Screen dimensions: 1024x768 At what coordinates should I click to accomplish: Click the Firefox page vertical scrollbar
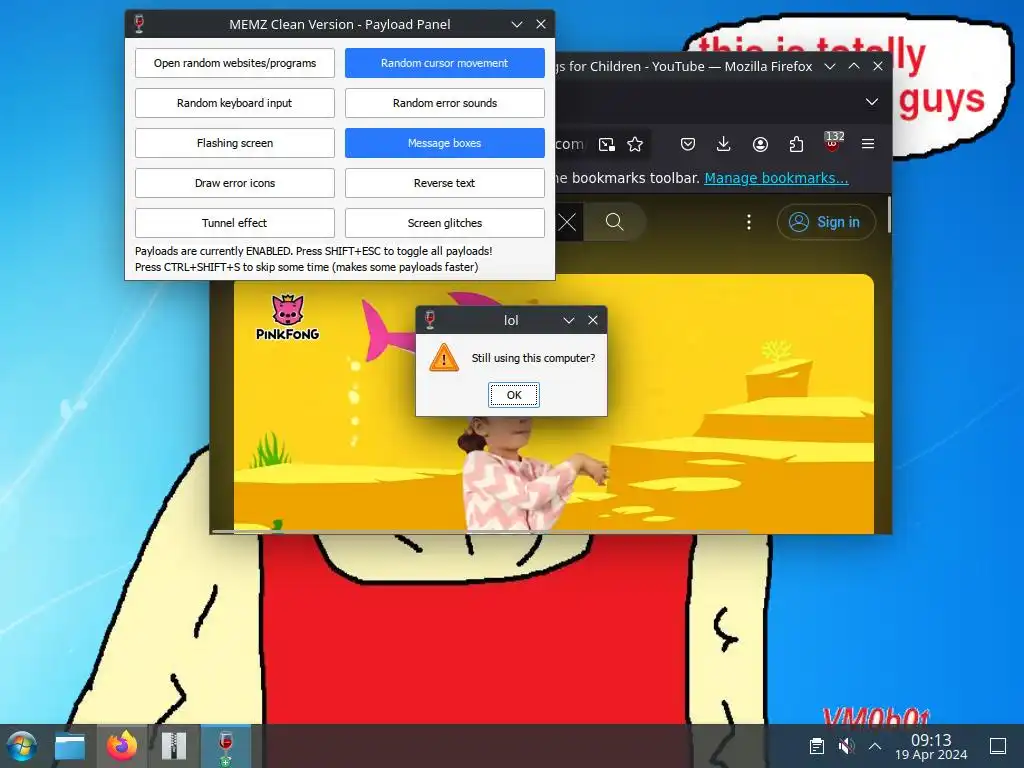click(888, 214)
